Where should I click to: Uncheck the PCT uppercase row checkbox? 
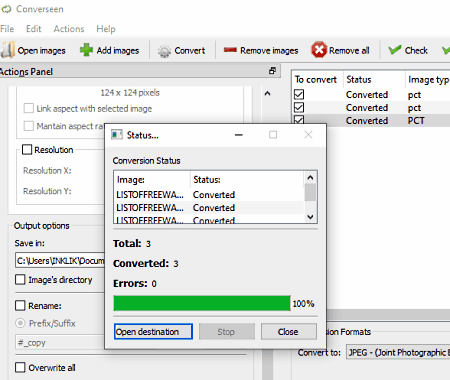pos(299,120)
